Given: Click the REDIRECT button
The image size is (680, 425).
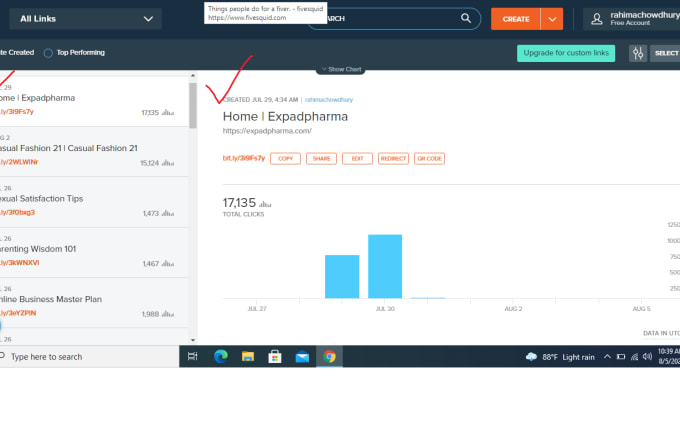Looking at the screenshot, I should pyautogui.click(x=393, y=159).
